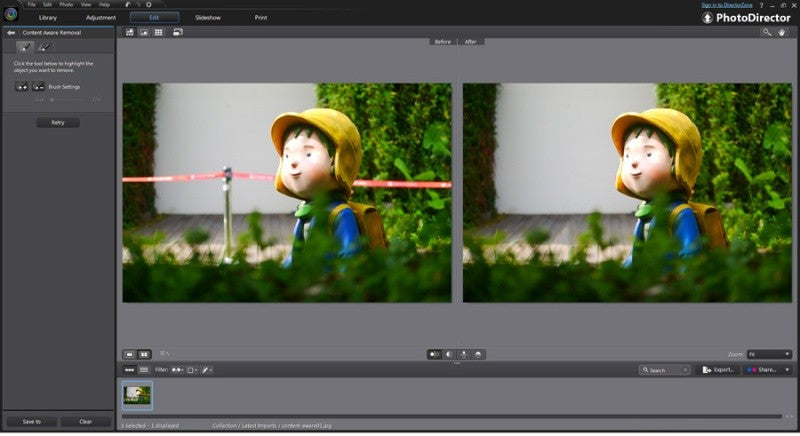Select the side-by-side before/after compare mode
This screenshot has height=436, width=800.
pos(434,354)
